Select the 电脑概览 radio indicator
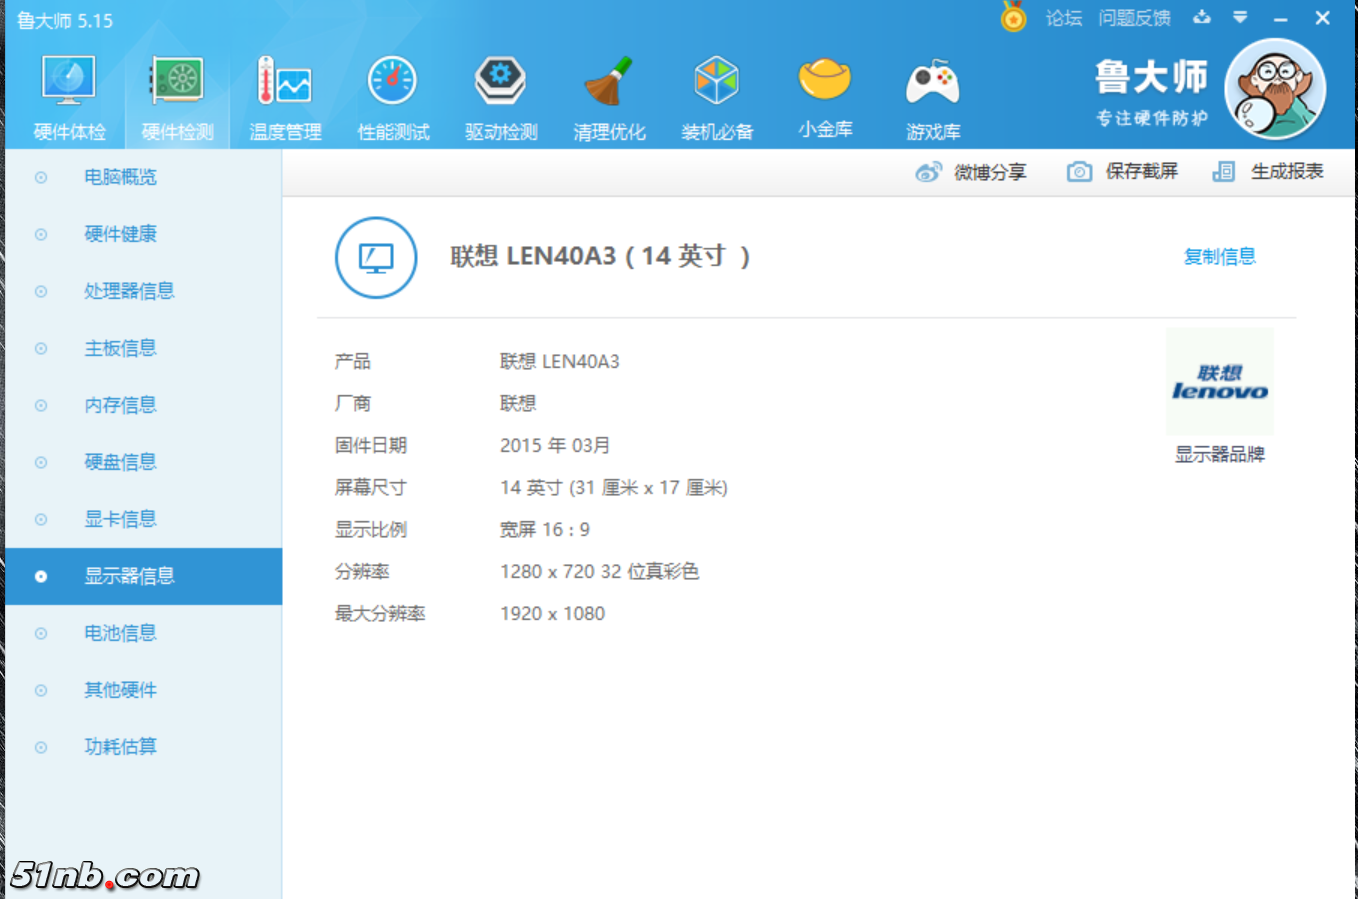The height and width of the screenshot is (899, 1358). tap(40, 177)
